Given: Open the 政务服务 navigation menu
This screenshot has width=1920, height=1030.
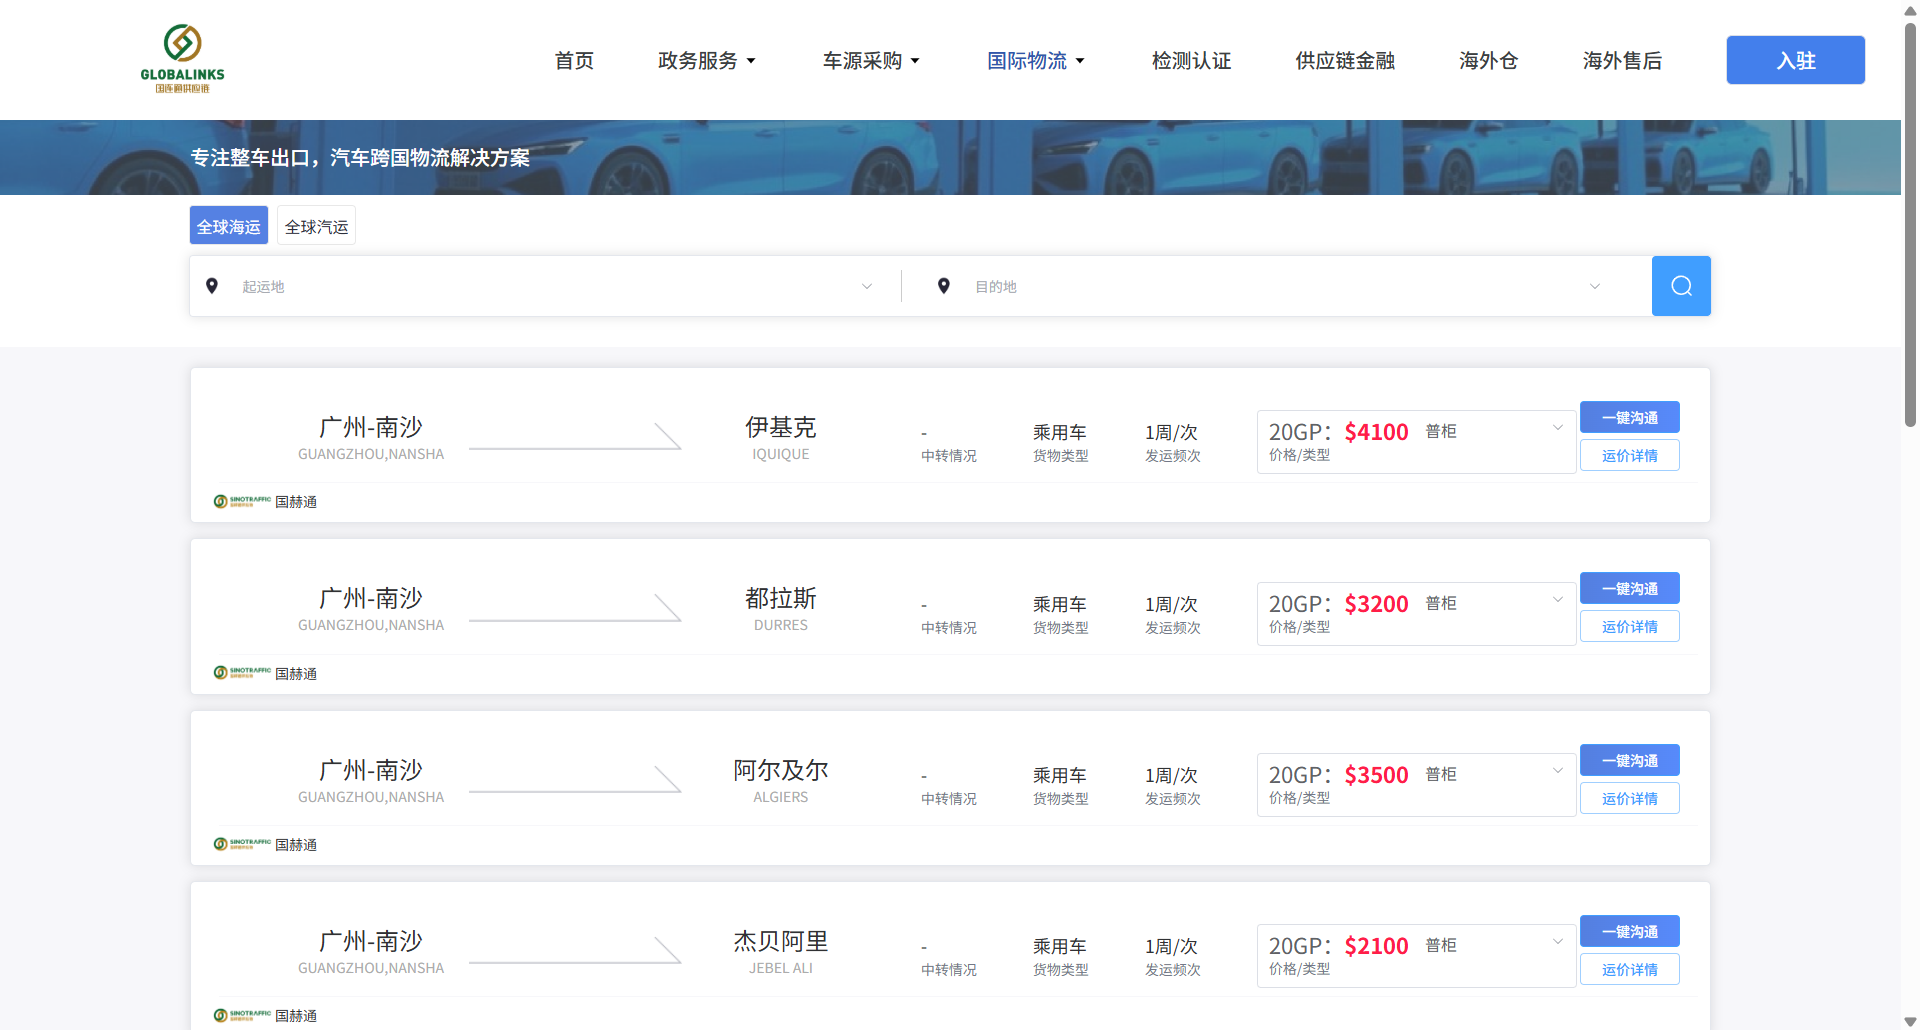Looking at the screenshot, I should click(706, 61).
